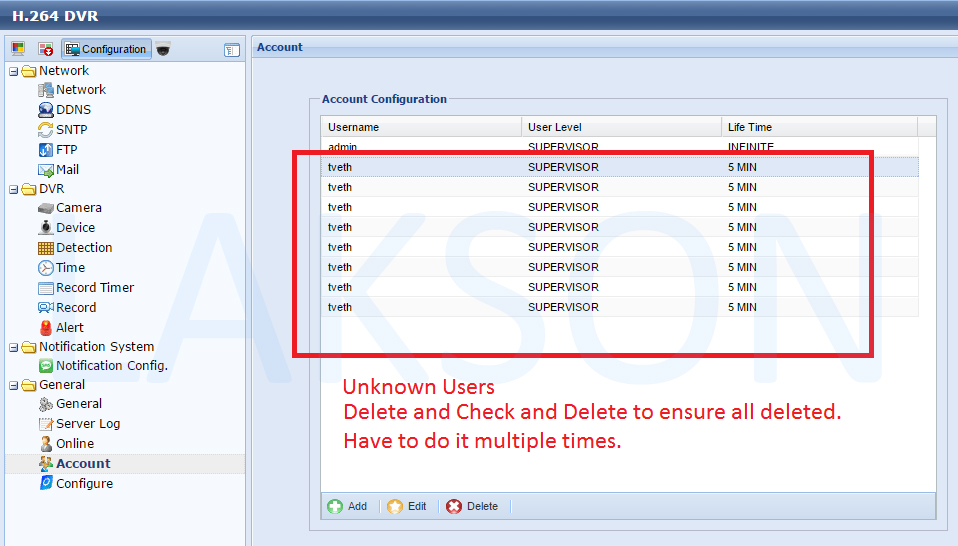Click the backup download icon in toolbar
The height and width of the screenshot is (546, 958).
point(45,49)
